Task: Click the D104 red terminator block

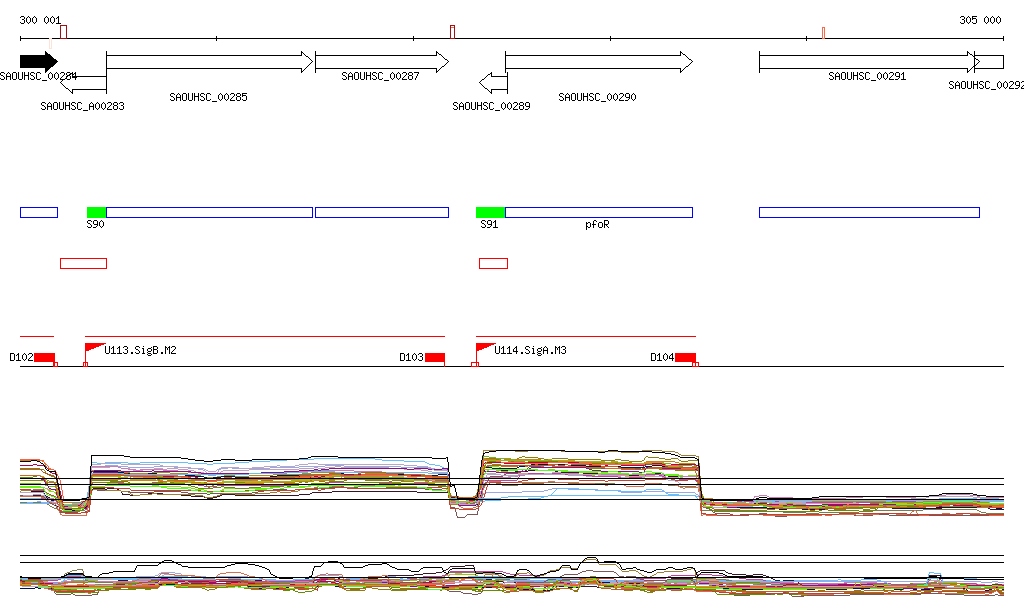Action: pyautogui.click(x=685, y=358)
